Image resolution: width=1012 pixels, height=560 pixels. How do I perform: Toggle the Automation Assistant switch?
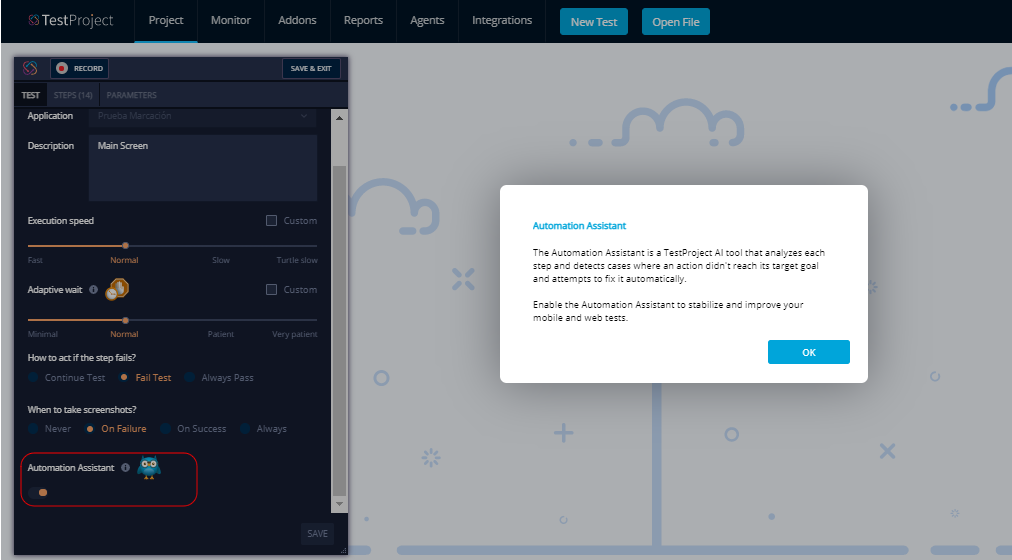[x=38, y=492]
